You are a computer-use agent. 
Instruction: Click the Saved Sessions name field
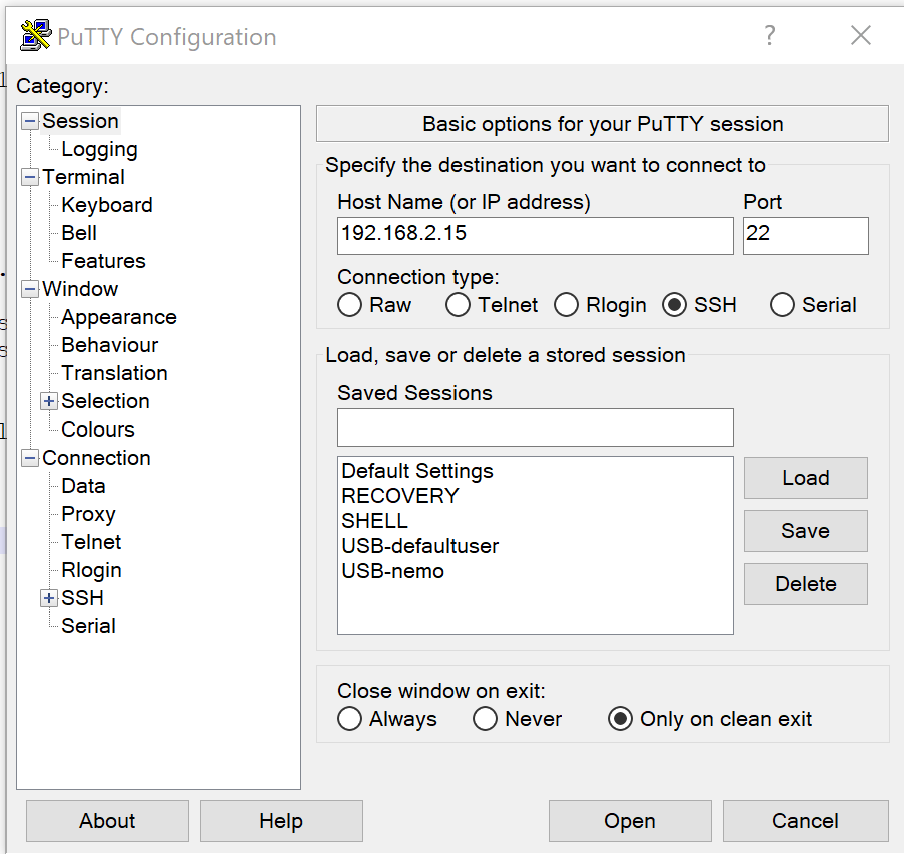[x=535, y=427]
